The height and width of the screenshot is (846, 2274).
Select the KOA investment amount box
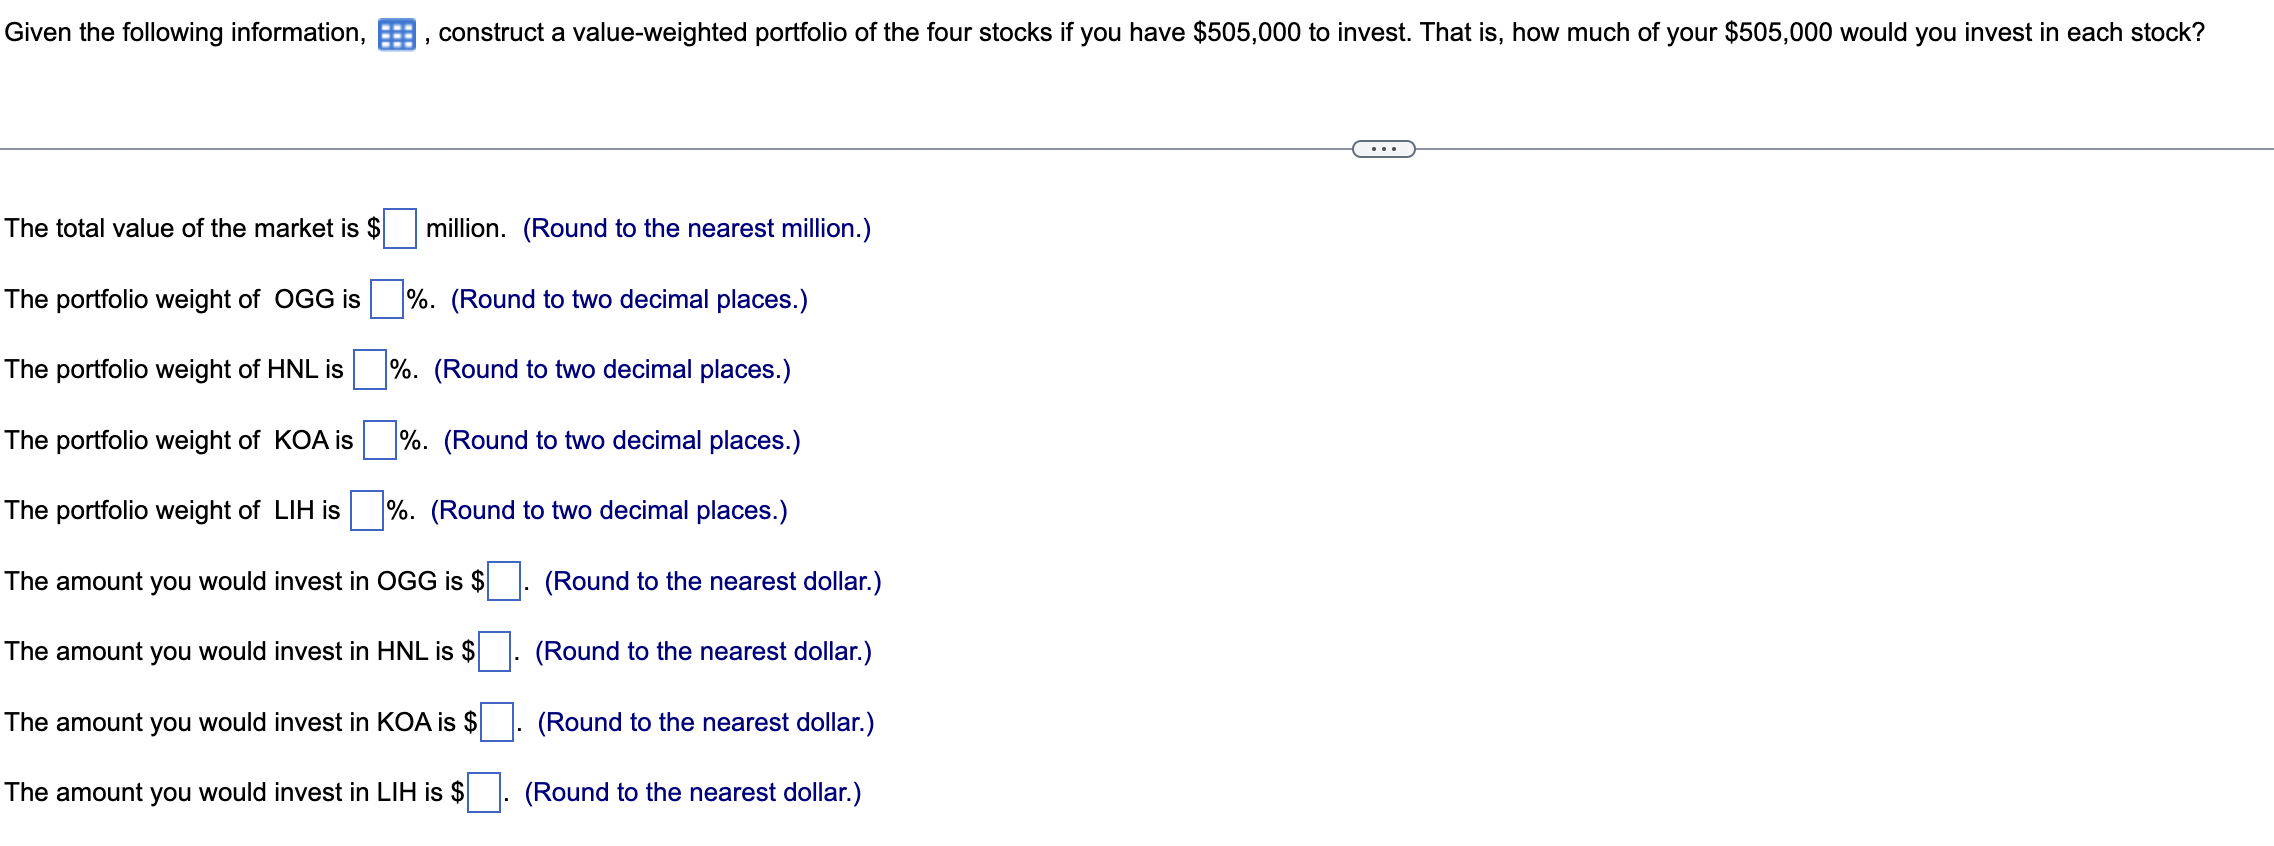[497, 722]
